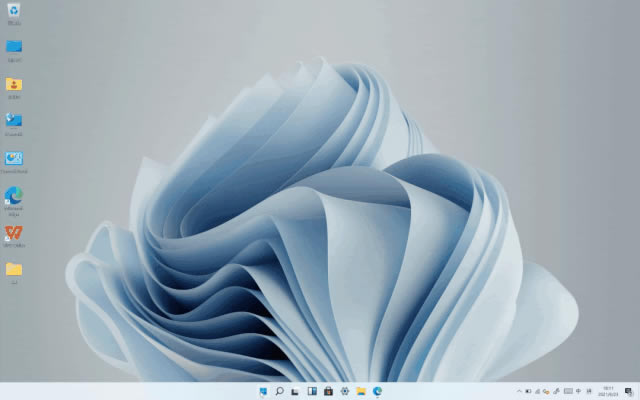Open Task View on the taskbar

[296, 391]
